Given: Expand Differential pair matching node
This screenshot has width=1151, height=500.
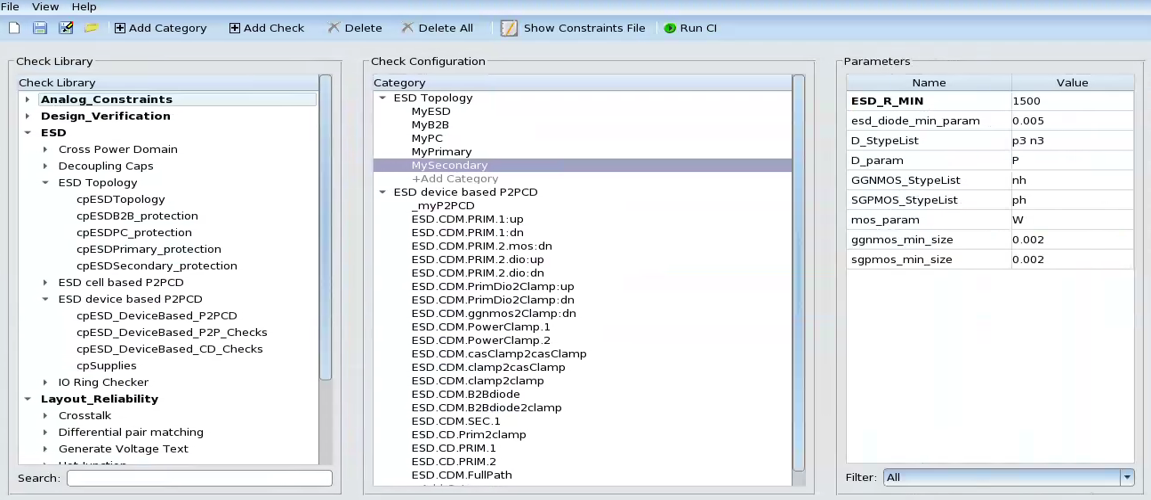Looking at the screenshot, I should (46, 432).
